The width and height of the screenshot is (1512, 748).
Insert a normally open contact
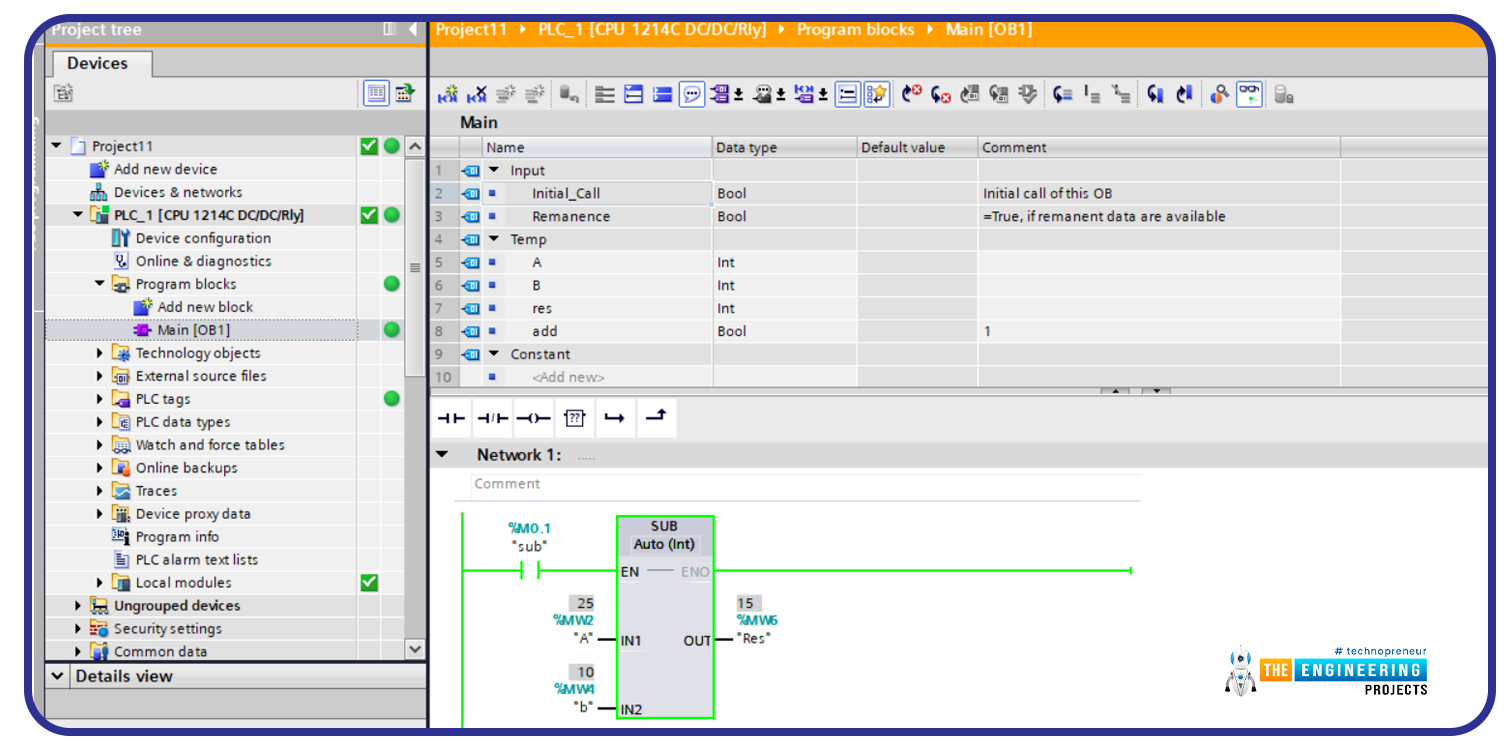click(x=452, y=418)
